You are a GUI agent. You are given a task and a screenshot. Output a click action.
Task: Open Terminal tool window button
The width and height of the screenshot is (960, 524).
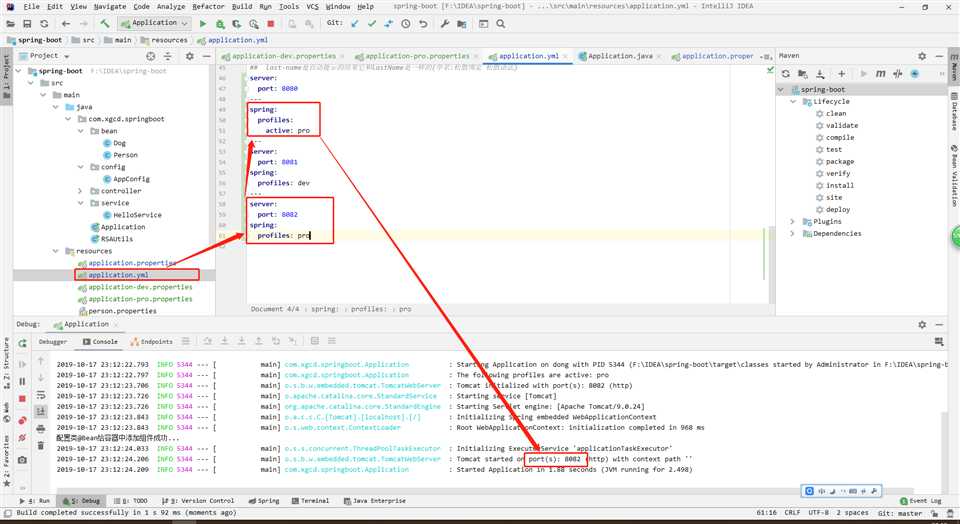[310, 501]
